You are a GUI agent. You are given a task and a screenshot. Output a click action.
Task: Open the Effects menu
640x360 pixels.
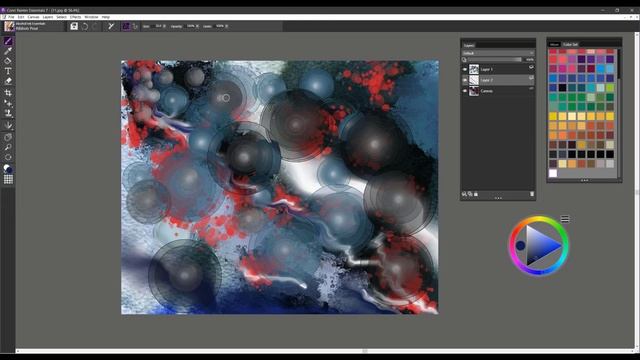pos(76,17)
